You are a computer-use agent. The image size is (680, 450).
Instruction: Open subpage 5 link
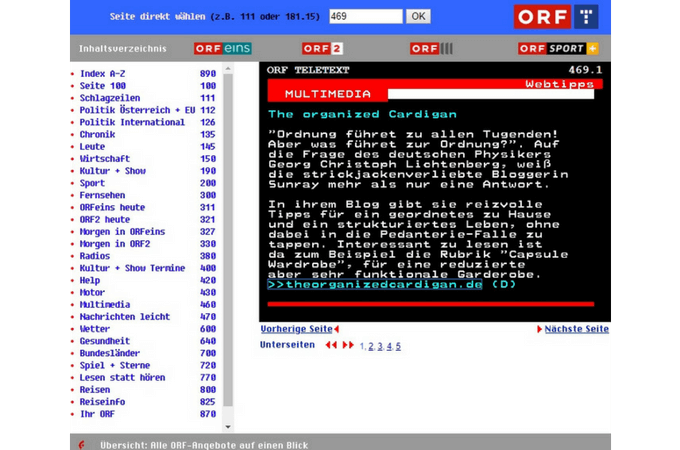click(398, 346)
